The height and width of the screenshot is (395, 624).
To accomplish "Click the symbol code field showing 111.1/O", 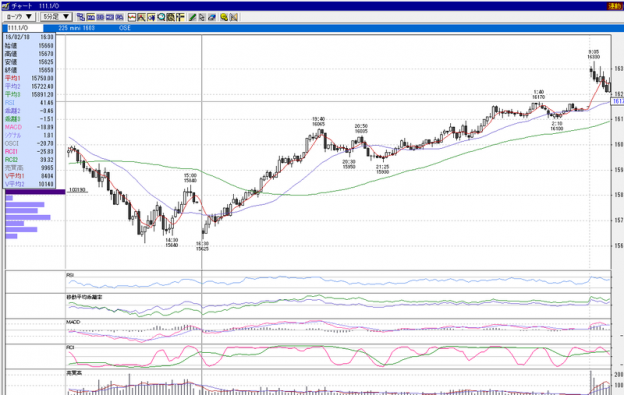I will click(x=23, y=28).
